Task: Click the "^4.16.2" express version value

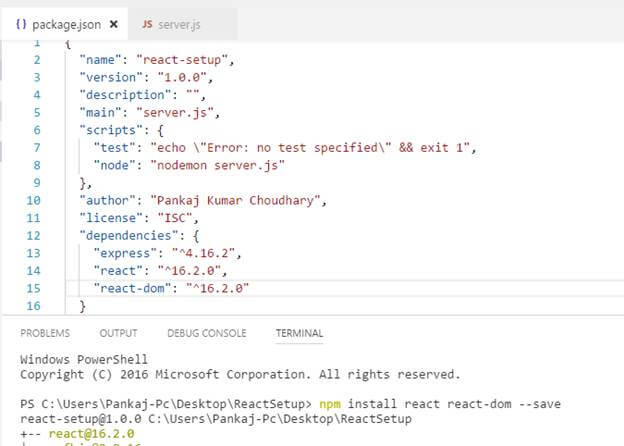Action: point(204,253)
